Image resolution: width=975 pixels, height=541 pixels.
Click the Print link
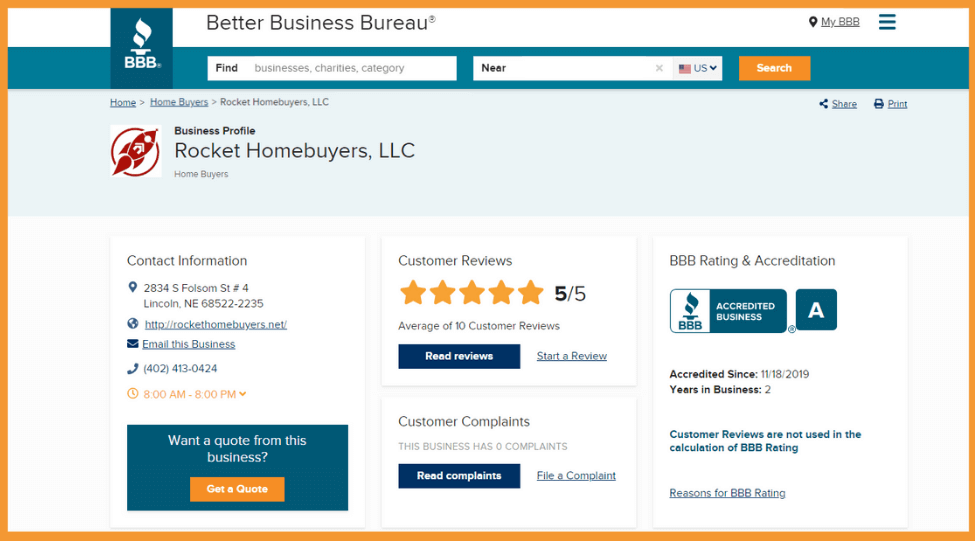pyautogui.click(x=897, y=104)
